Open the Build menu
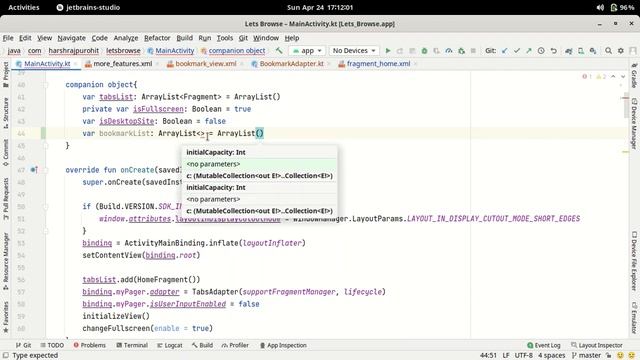Image resolution: width=640 pixels, height=360 pixels. tap(184, 38)
